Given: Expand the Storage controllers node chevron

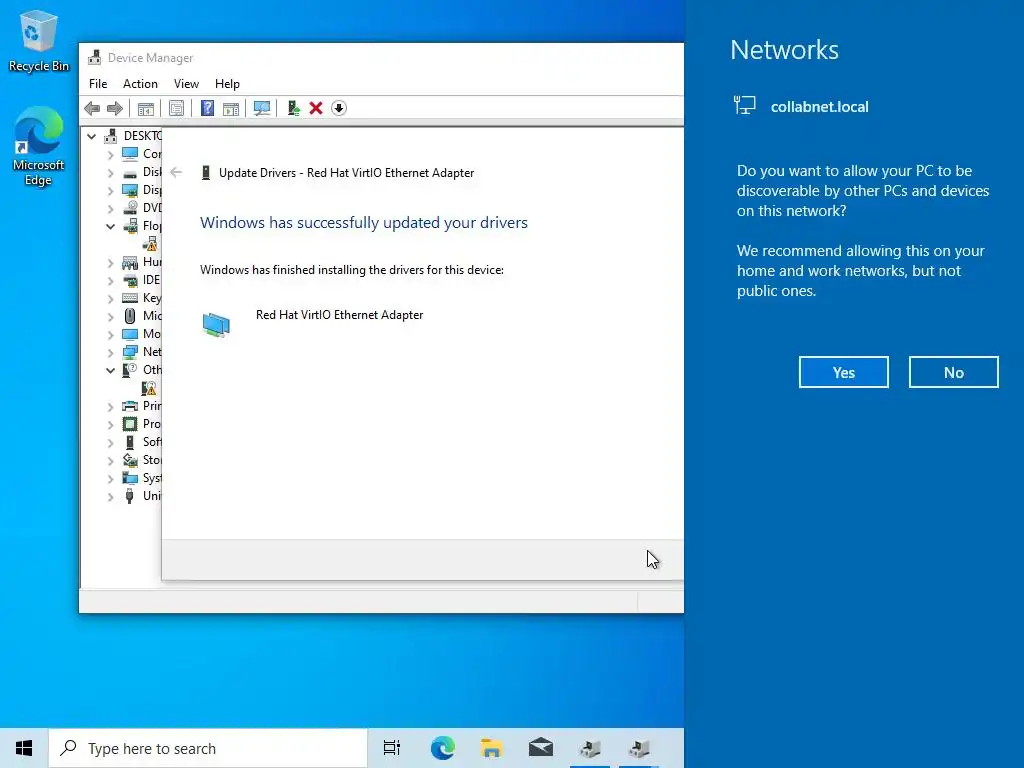Looking at the screenshot, I should coord(110,461).
